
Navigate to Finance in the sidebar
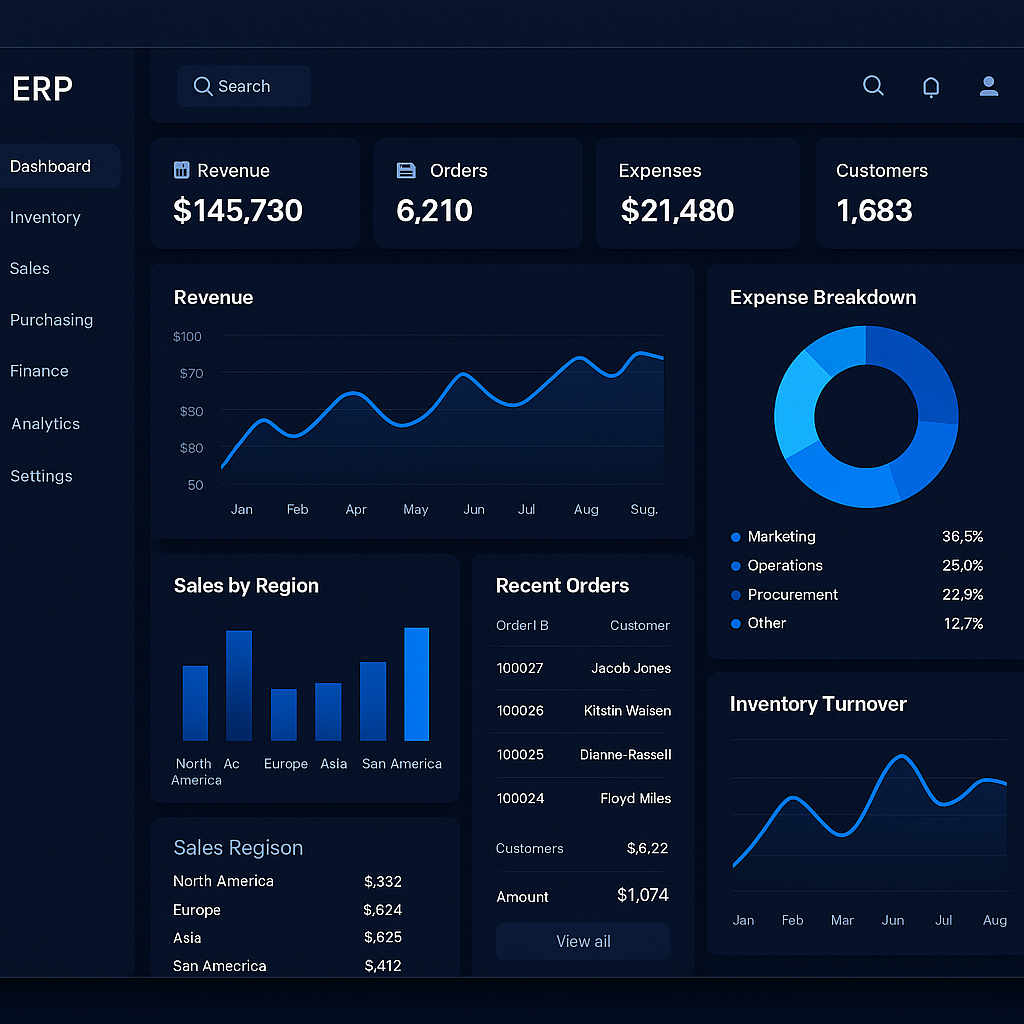(39, 371)
